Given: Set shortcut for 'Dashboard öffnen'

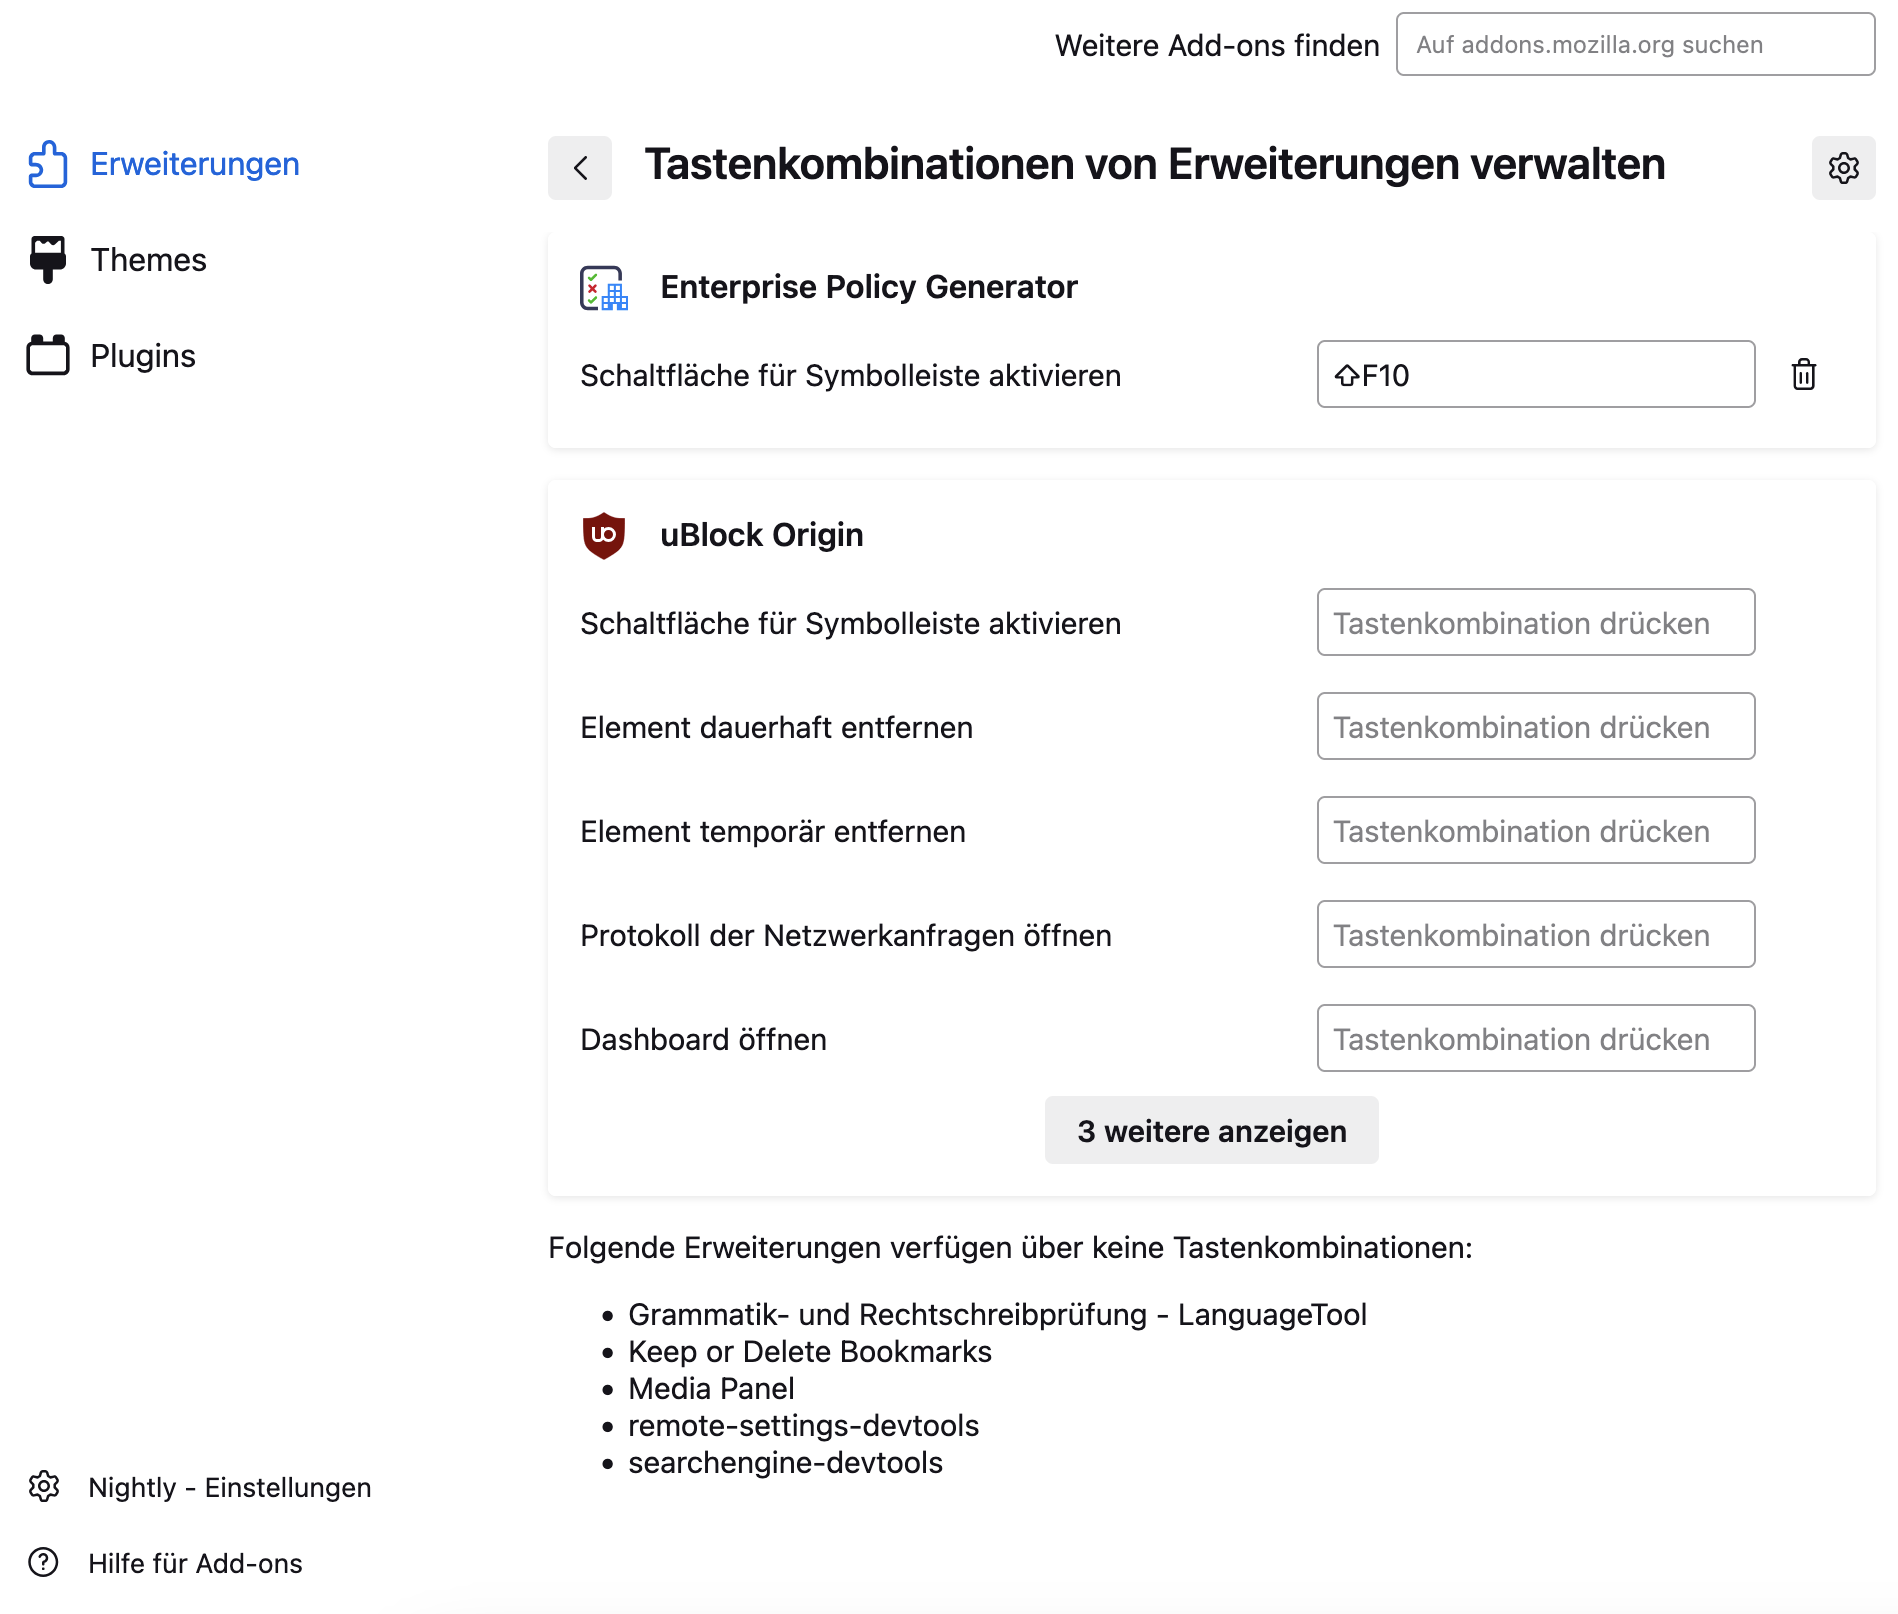Looking at the screenshot, I should [1535, 1039].
